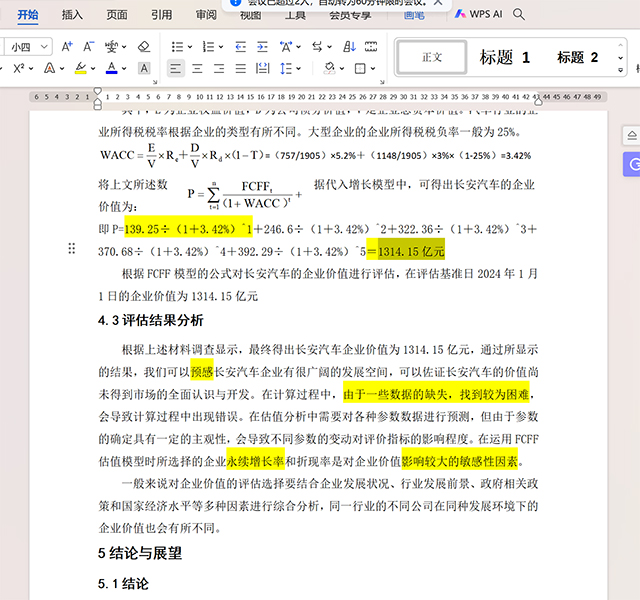Toggle character shading A
640x600 pixels.
pos(144,68)
